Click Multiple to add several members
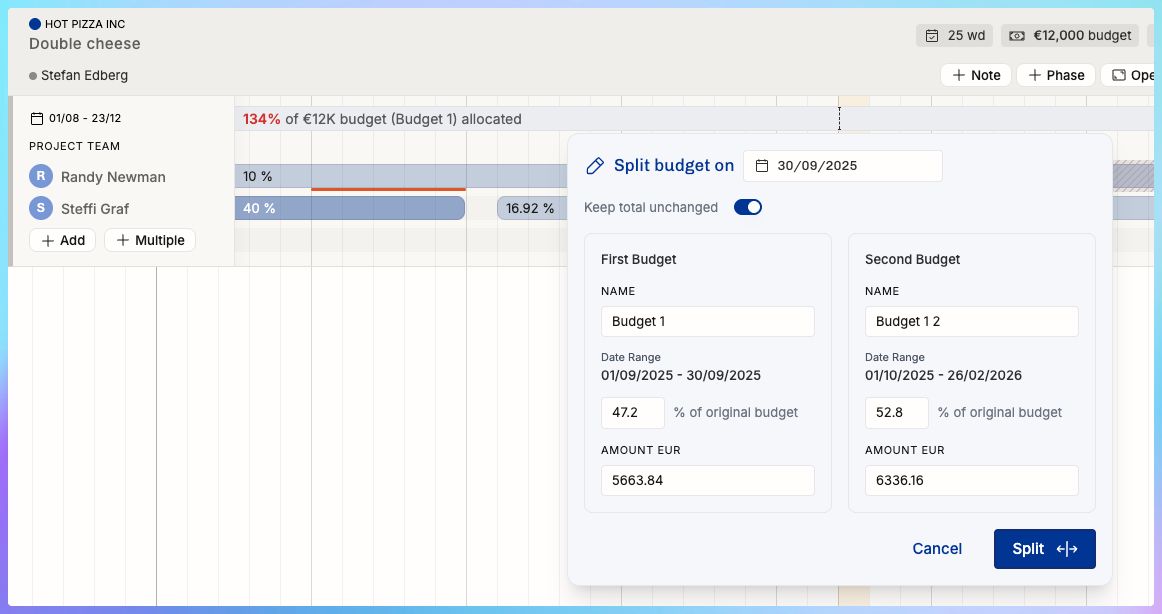1162x614 pixels. coord(150,240)
